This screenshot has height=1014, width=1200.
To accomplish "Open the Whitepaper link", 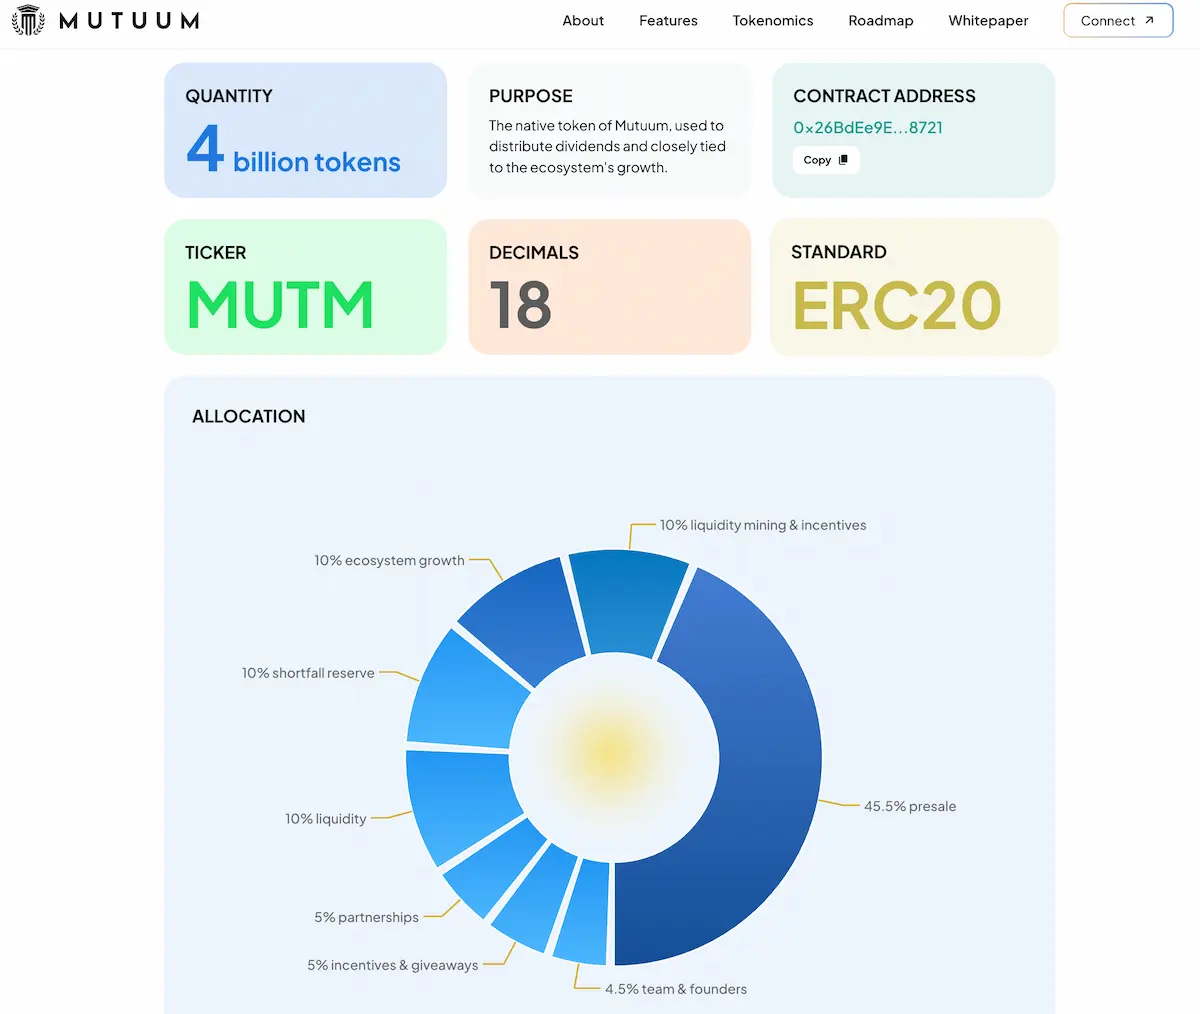I will pyautogui.click(x=988, y=21).
